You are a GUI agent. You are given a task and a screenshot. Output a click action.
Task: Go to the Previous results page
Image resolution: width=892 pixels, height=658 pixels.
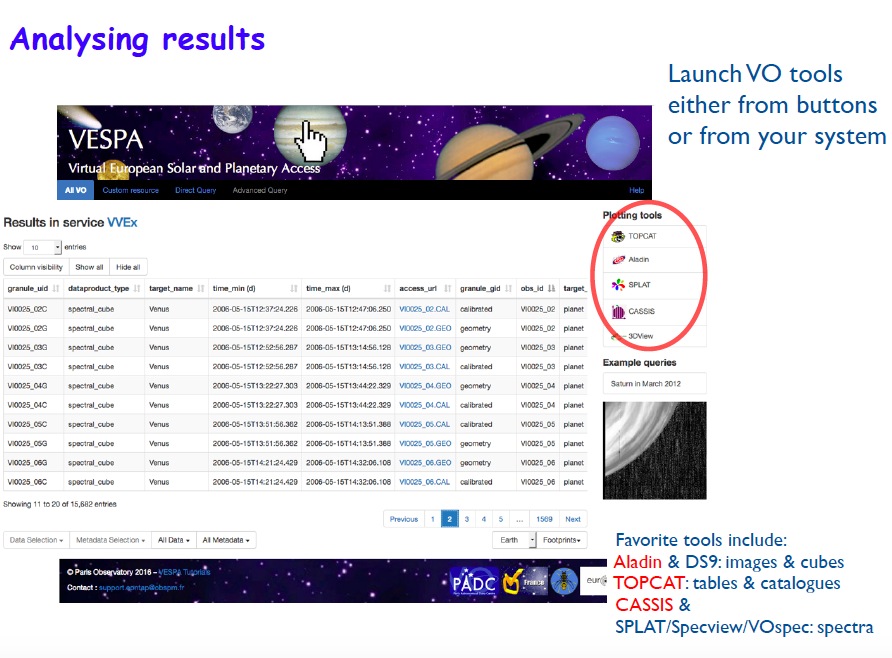point(404,519)
